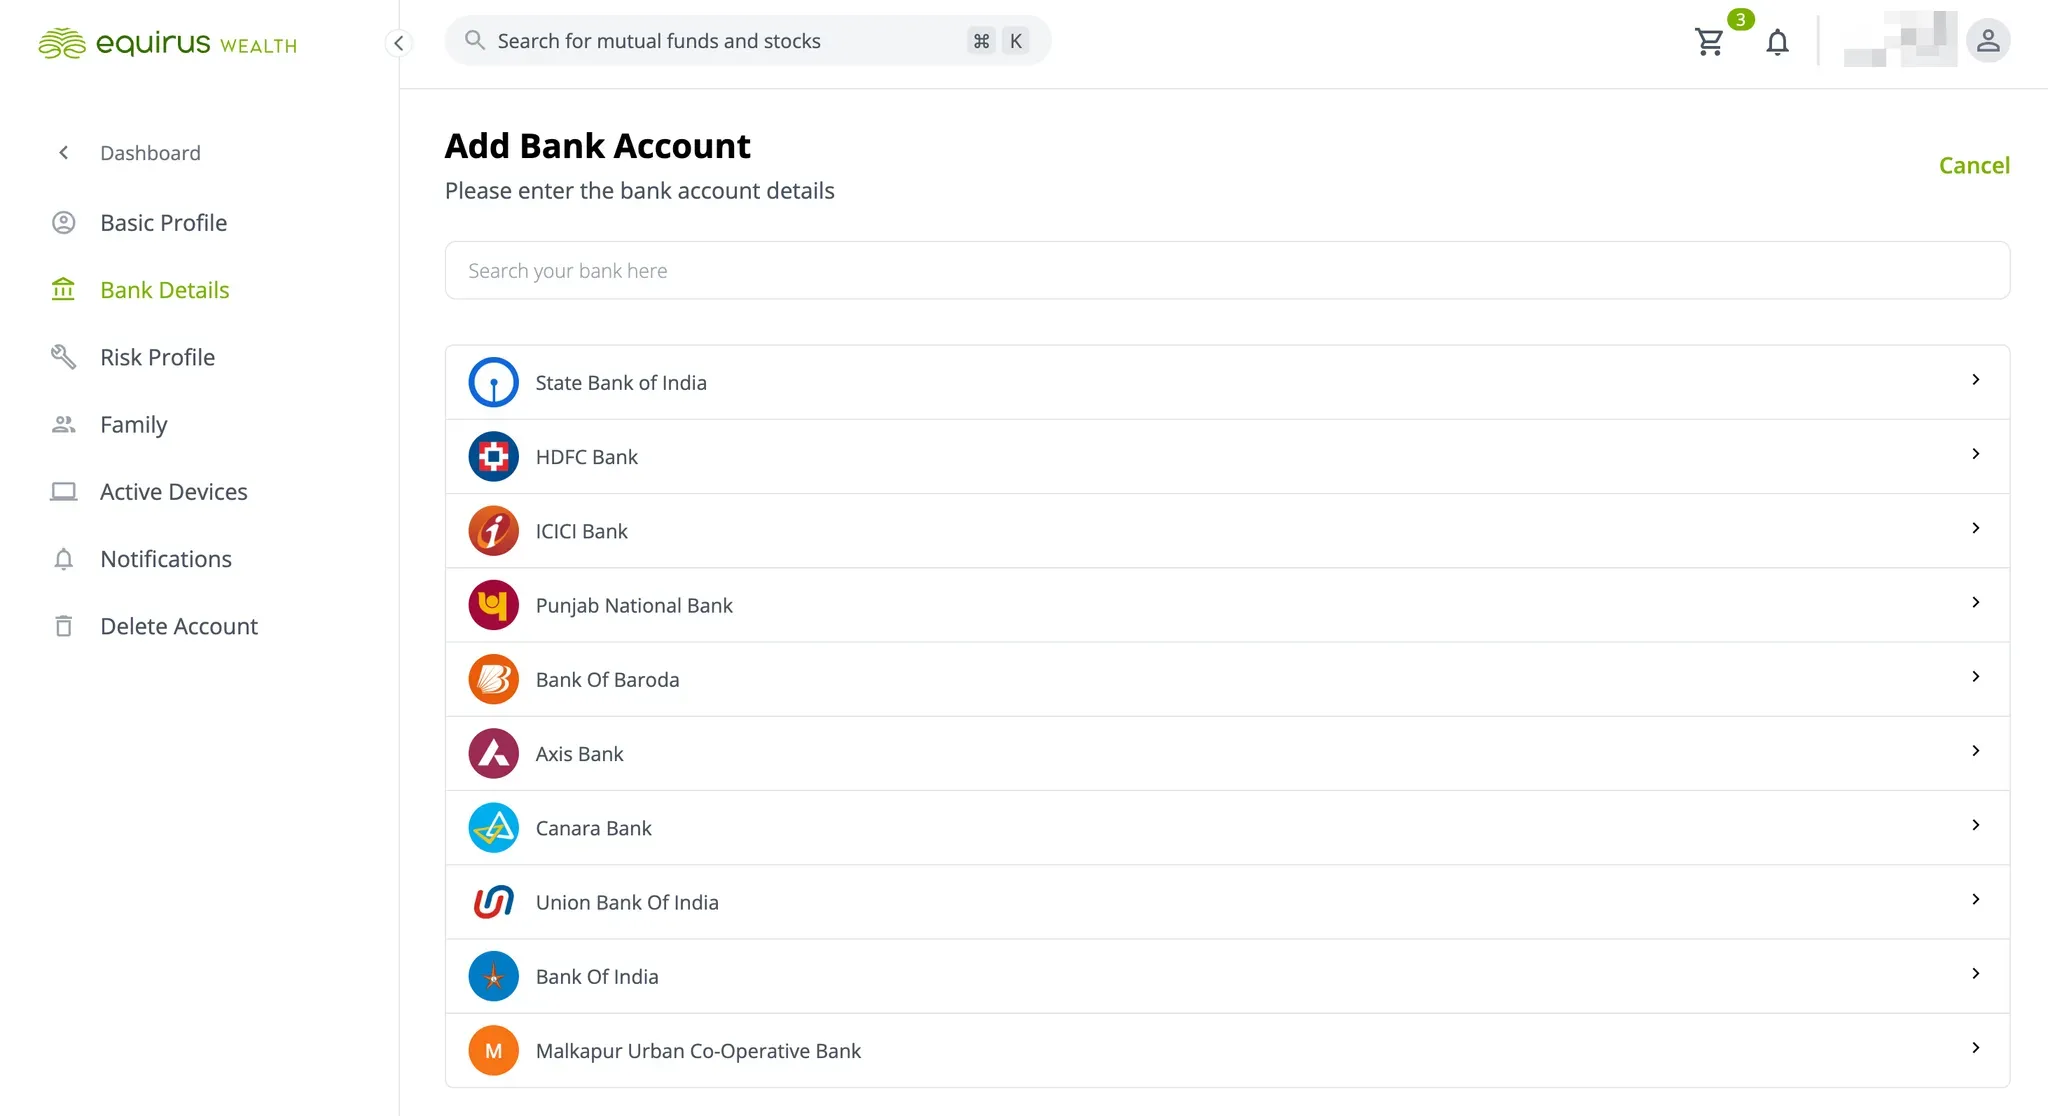Expand Bank Of Baroda row chevron

1976,676
